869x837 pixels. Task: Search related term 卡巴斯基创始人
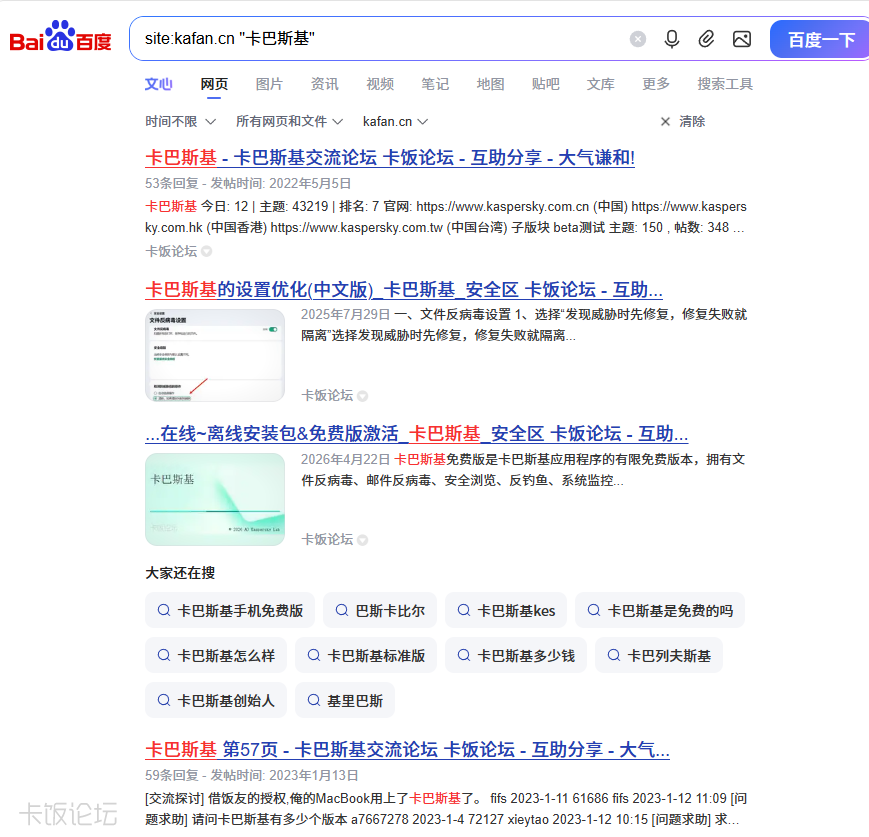(216, 700)
